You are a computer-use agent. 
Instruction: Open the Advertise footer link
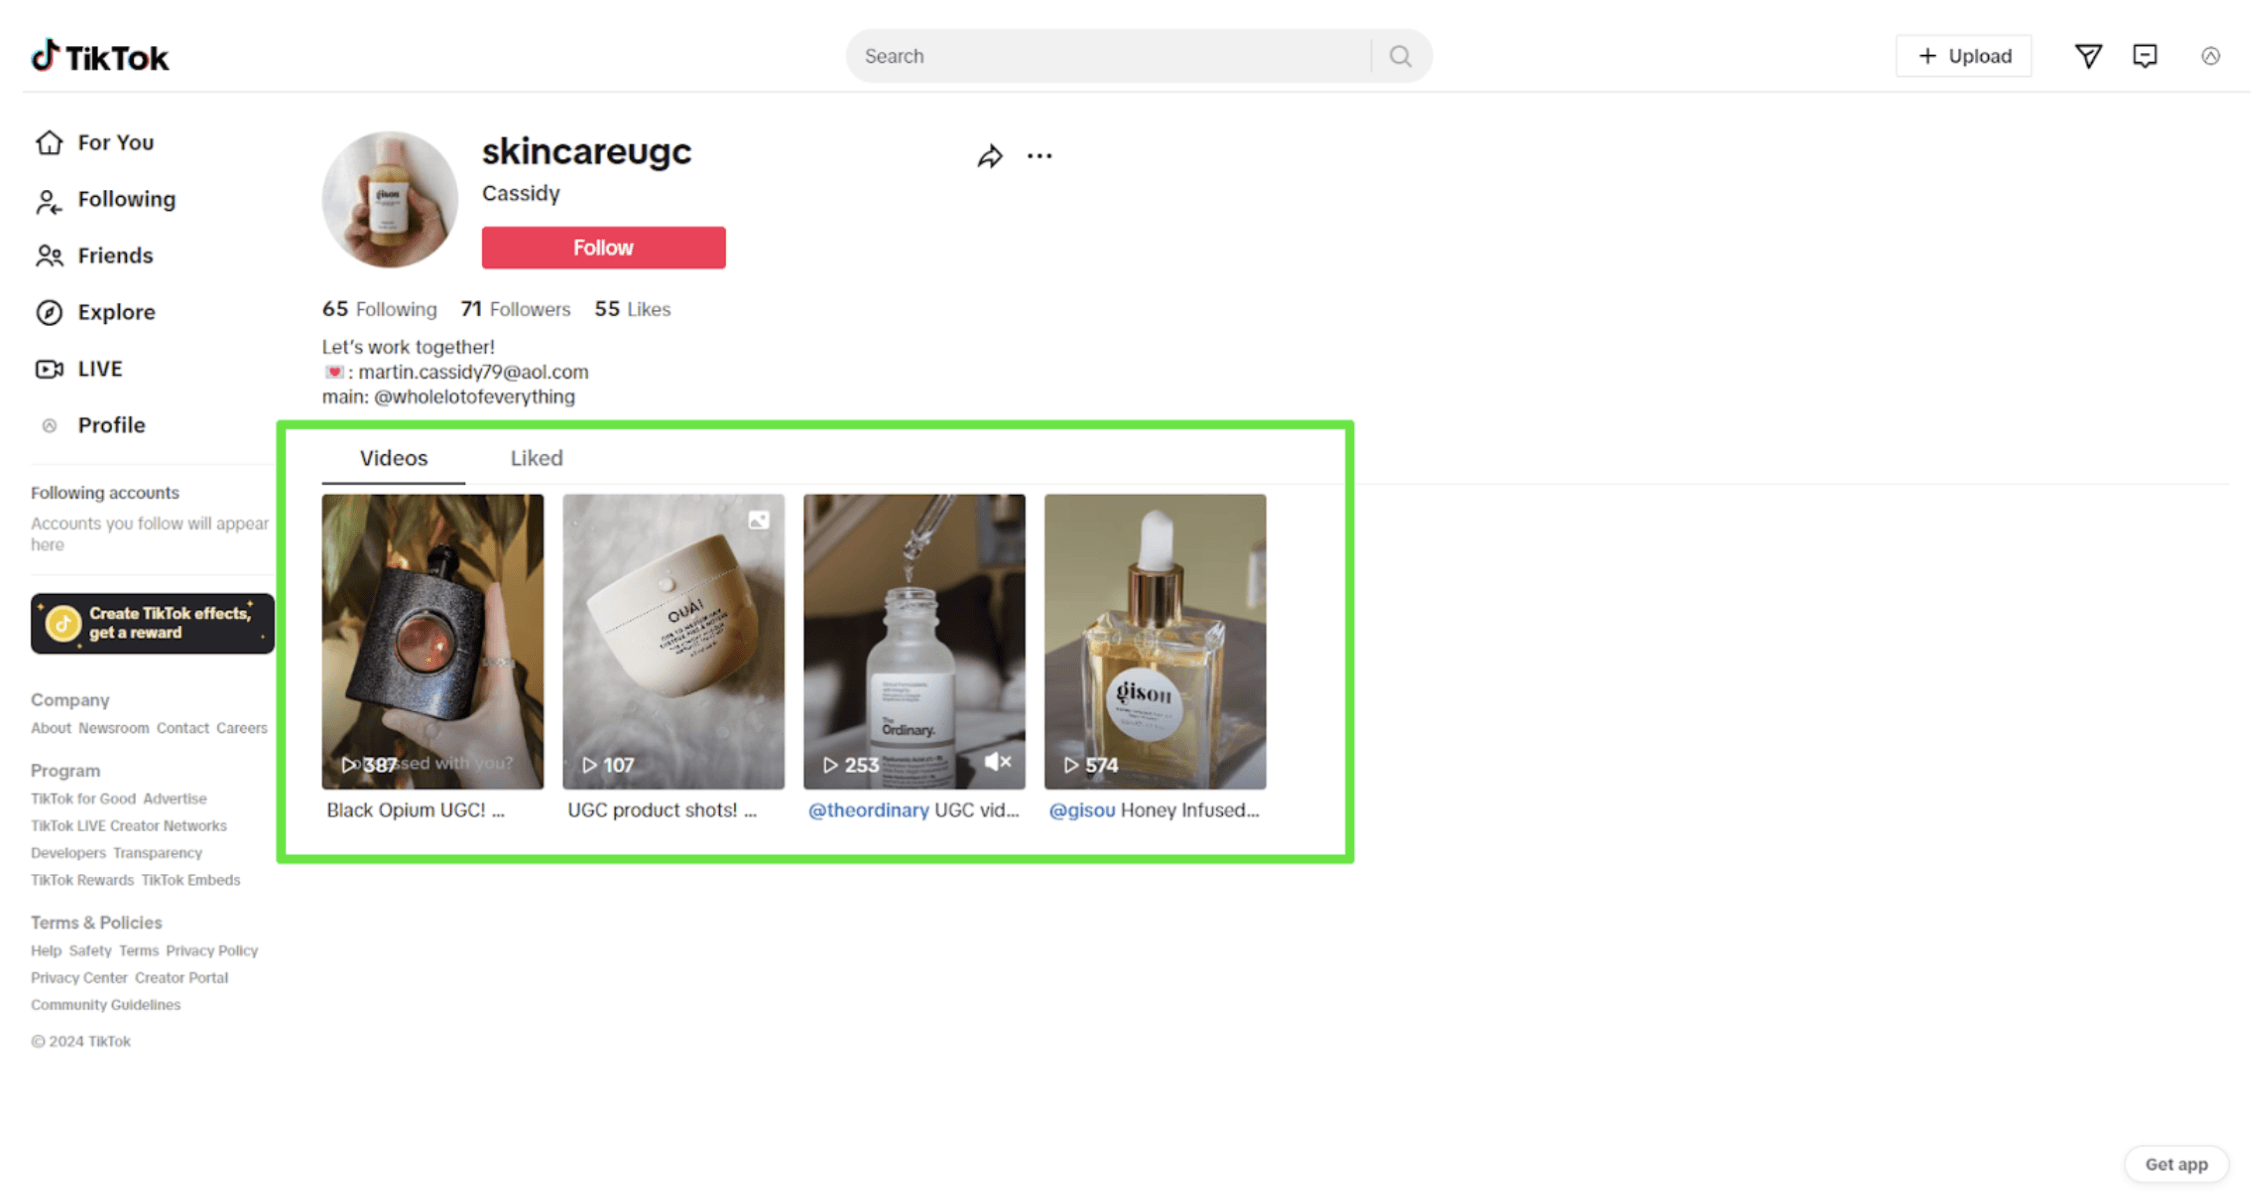pos(175,799)
